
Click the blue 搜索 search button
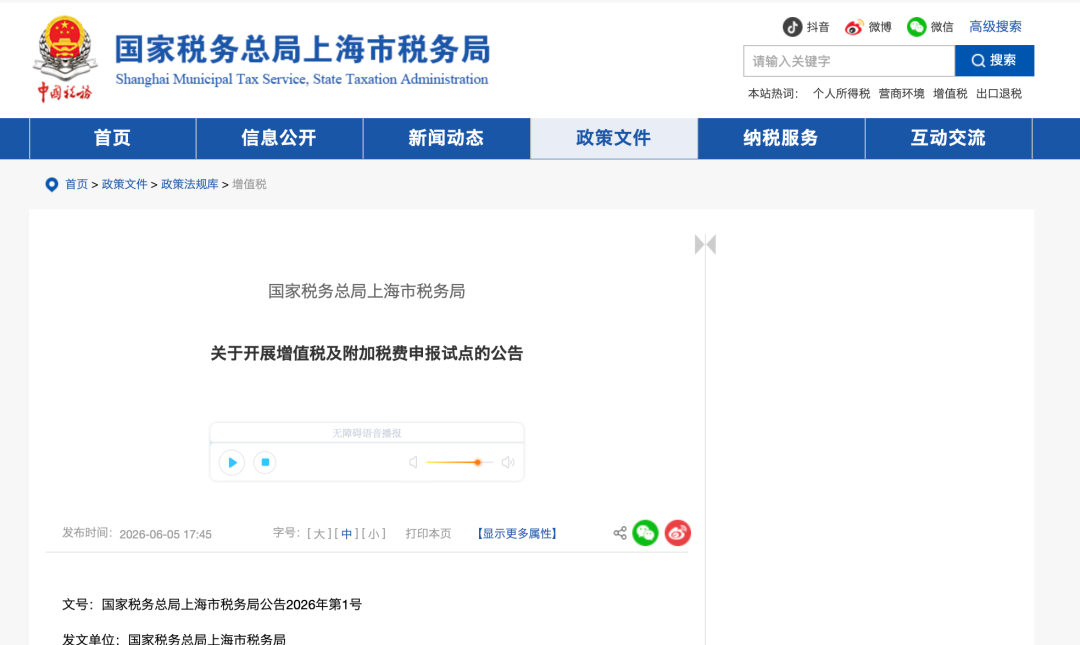click(x=994, y=61)
